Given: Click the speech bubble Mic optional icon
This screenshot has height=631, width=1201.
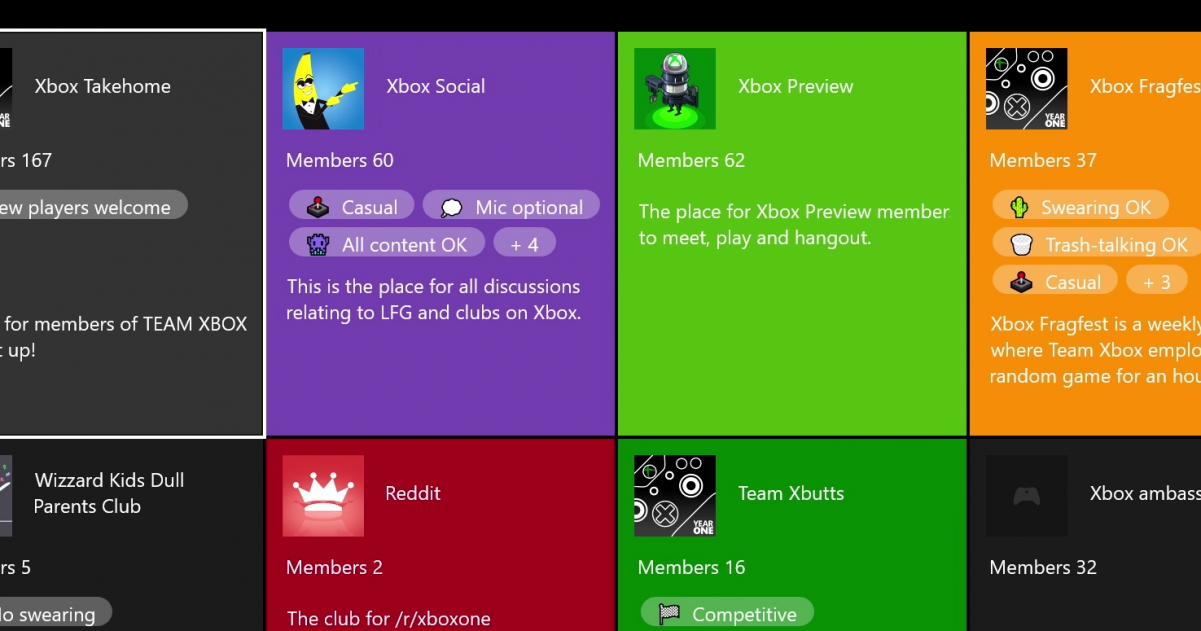Looking at the screenshot, I should tap(452, 208).
